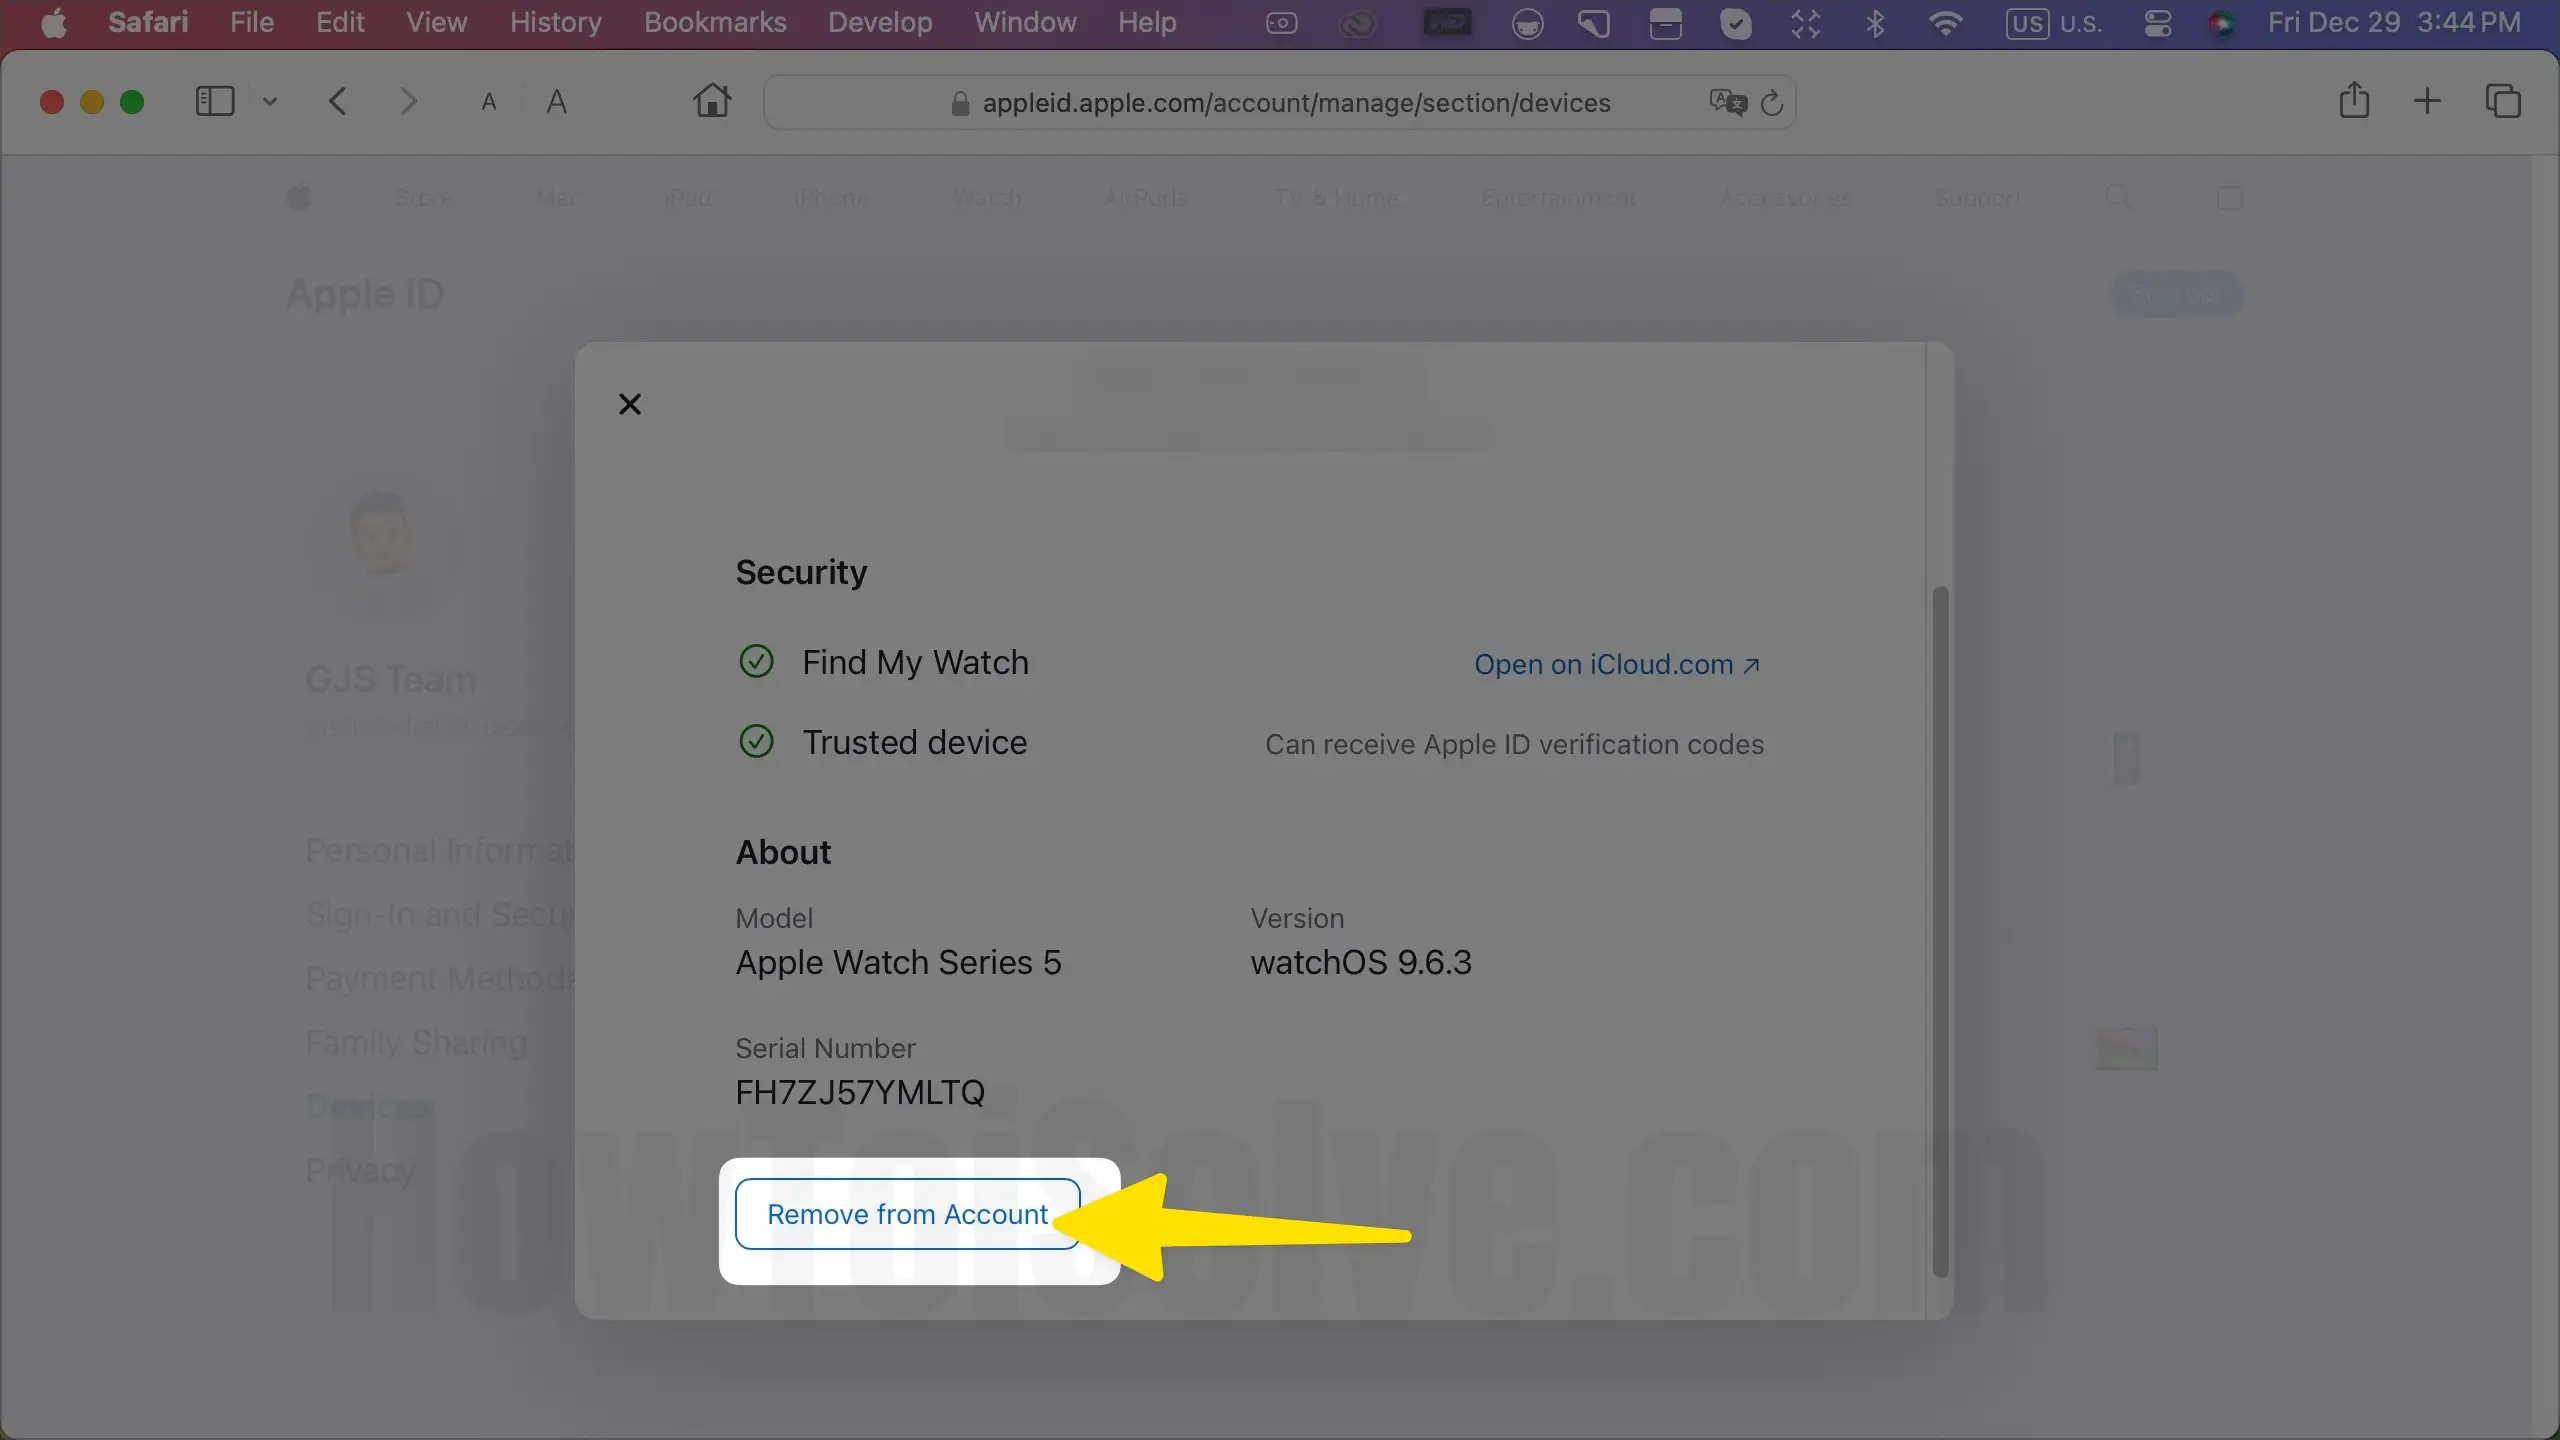The width and height of the screenshot is (2560, 1440).
Task: Click the dialog's vertical scrollbar
Action: coord(1940,930)
